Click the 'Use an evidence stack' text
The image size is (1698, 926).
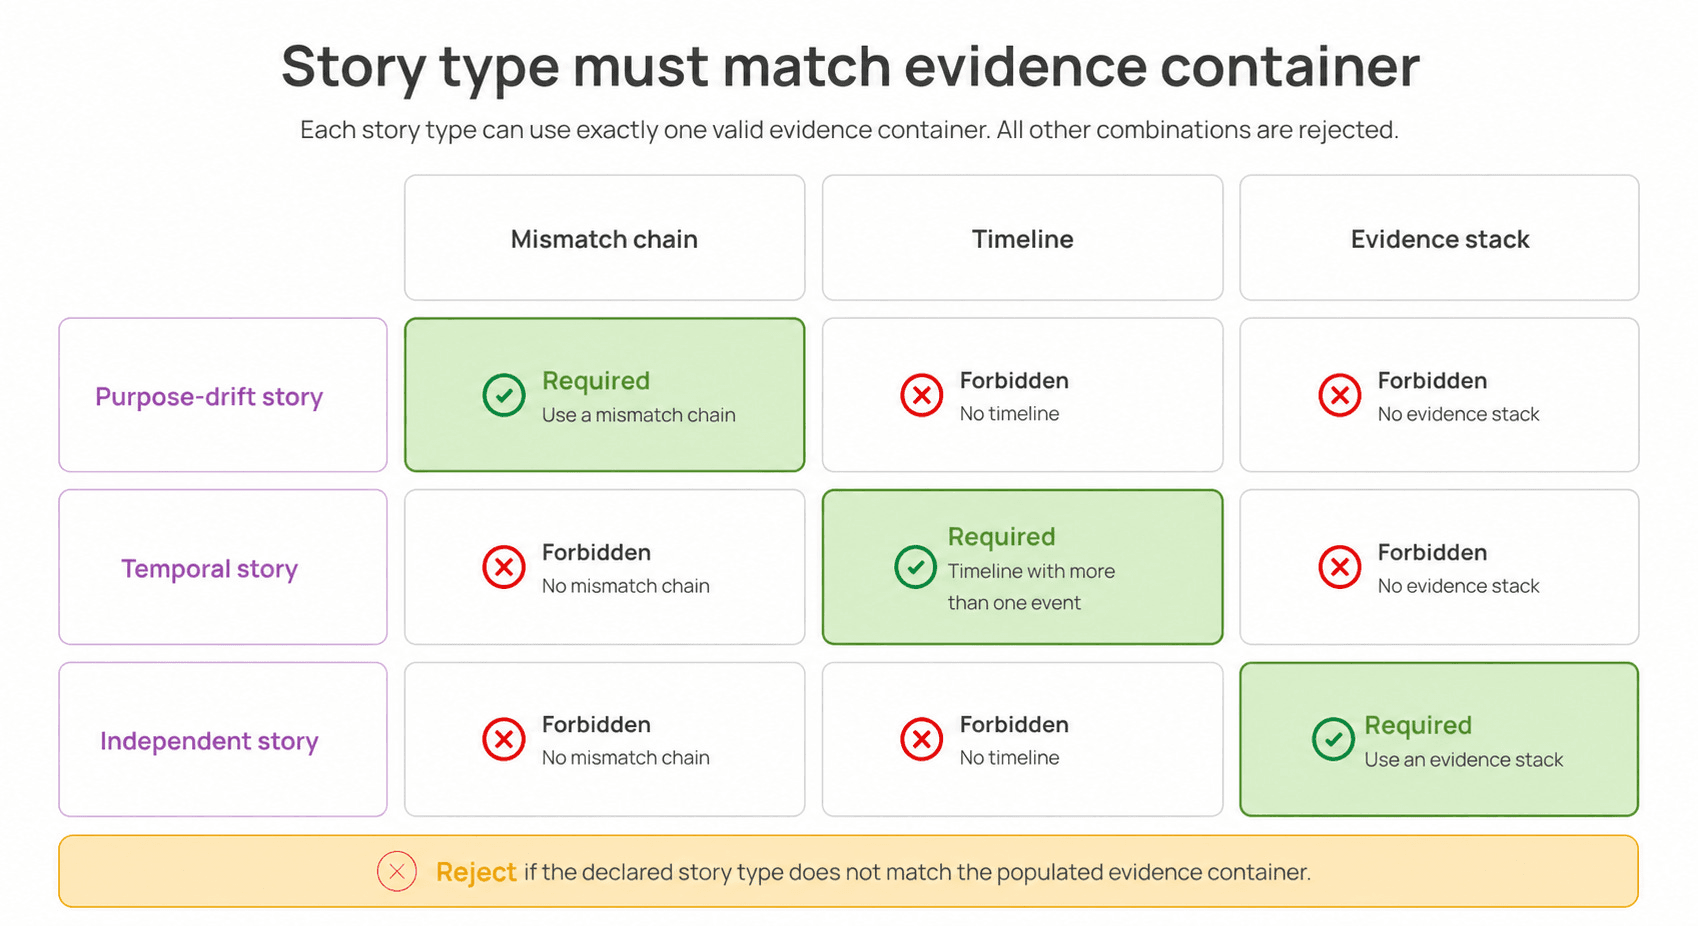pyautogui.click(x=1463, y=759)
